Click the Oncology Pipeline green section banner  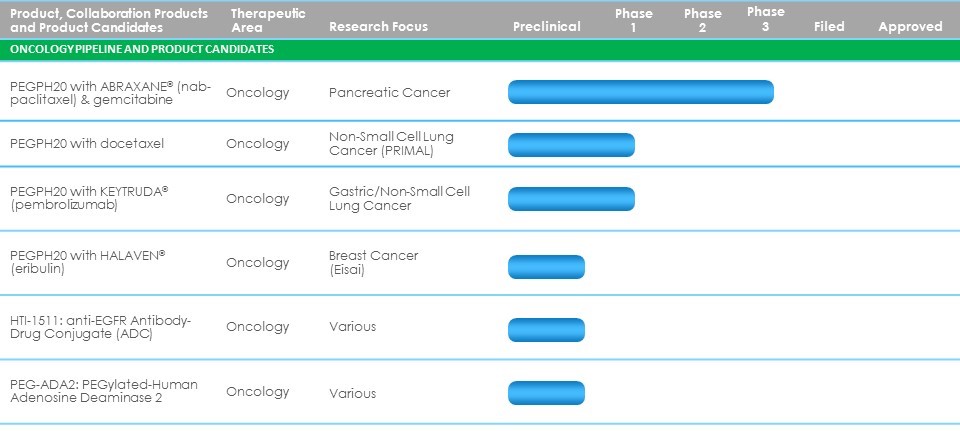point(480,49)
